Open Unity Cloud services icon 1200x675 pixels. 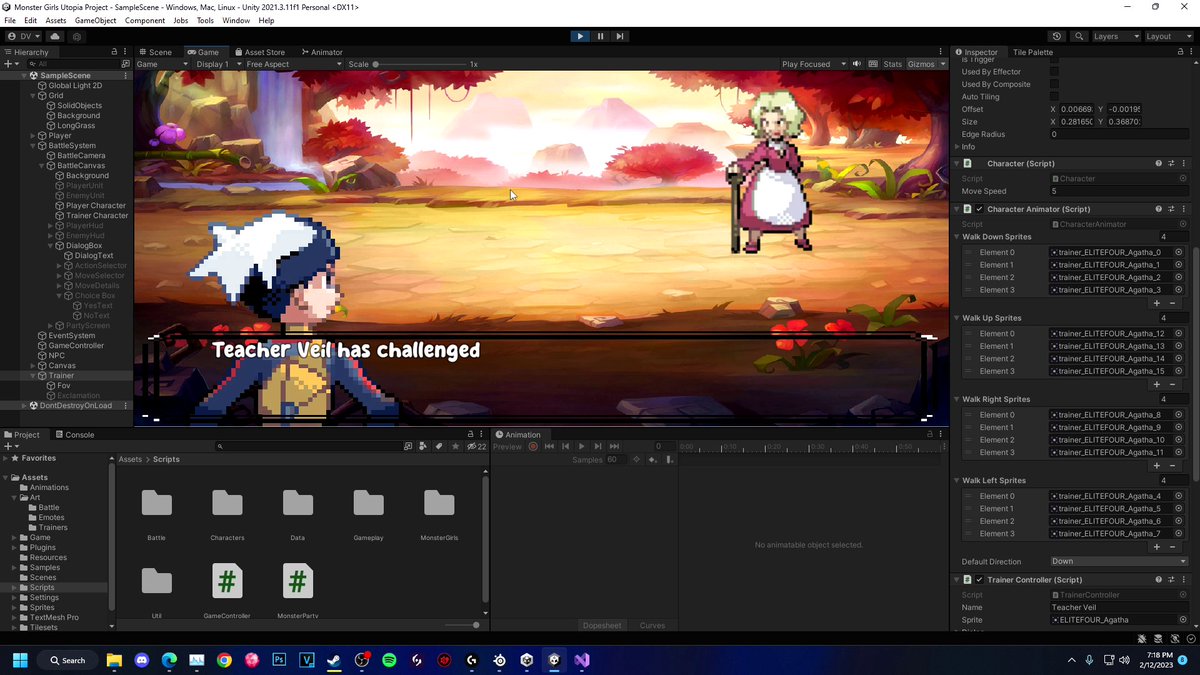55,36
